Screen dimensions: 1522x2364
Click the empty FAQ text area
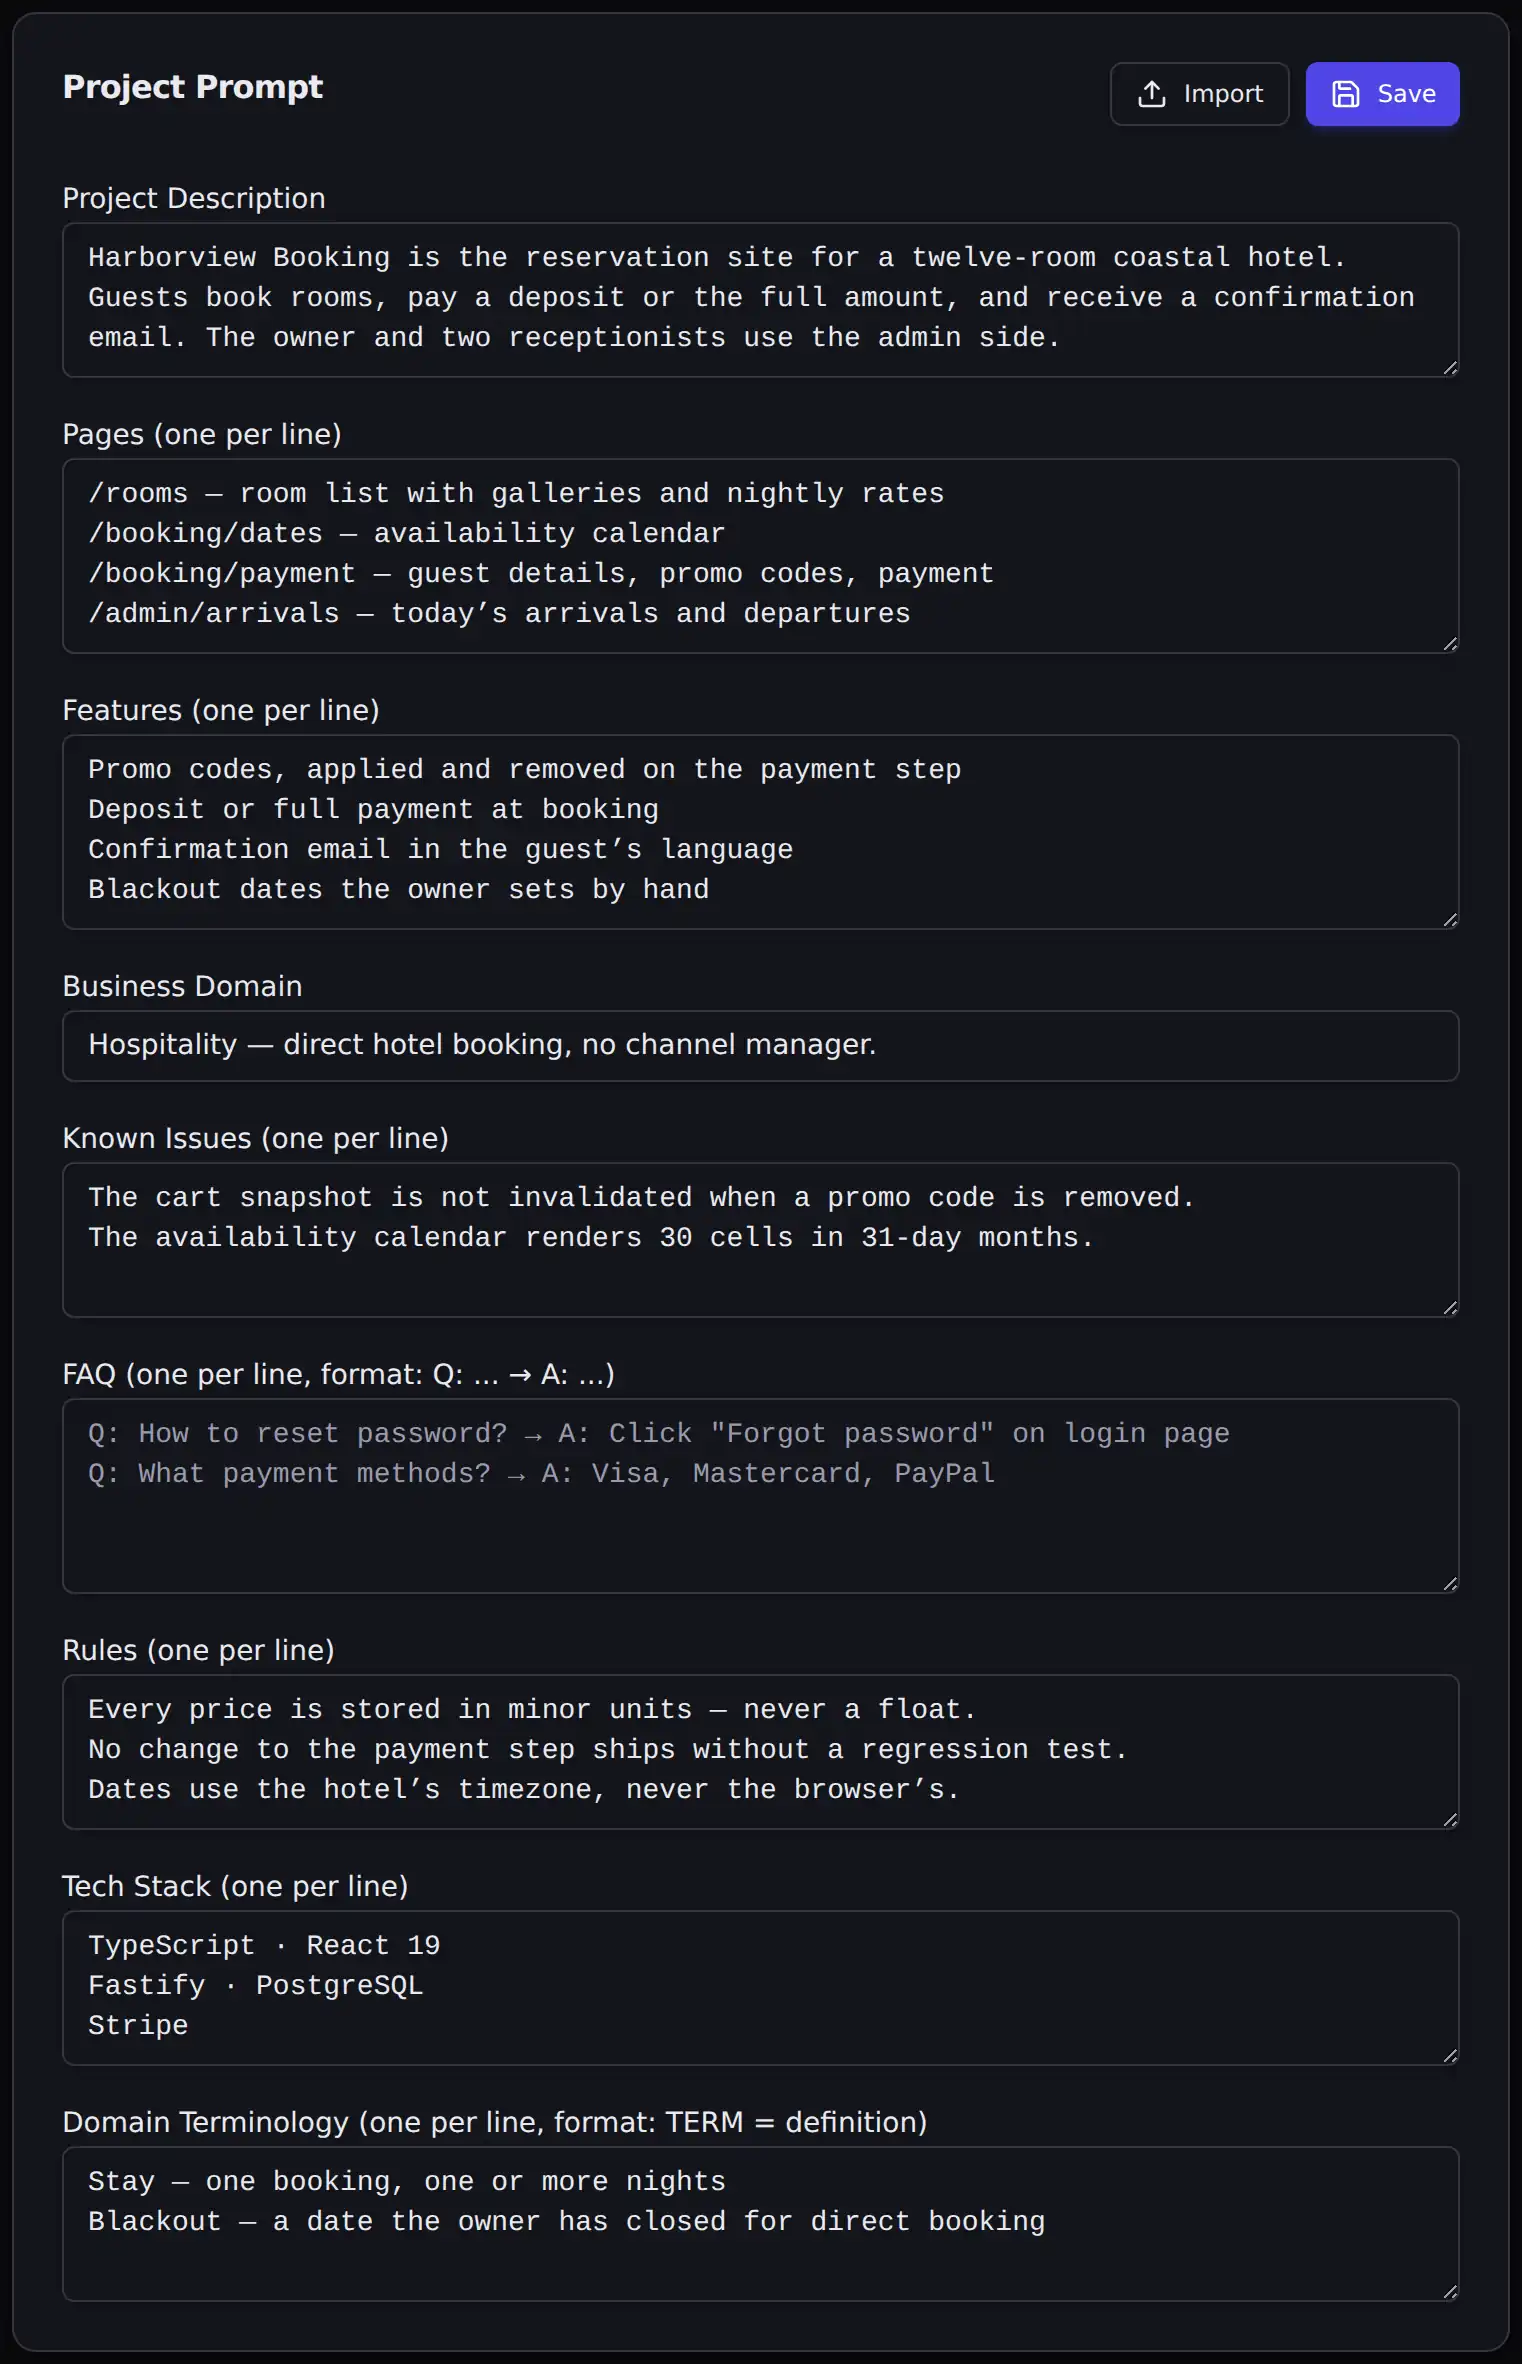click(x=760, y=1496)
